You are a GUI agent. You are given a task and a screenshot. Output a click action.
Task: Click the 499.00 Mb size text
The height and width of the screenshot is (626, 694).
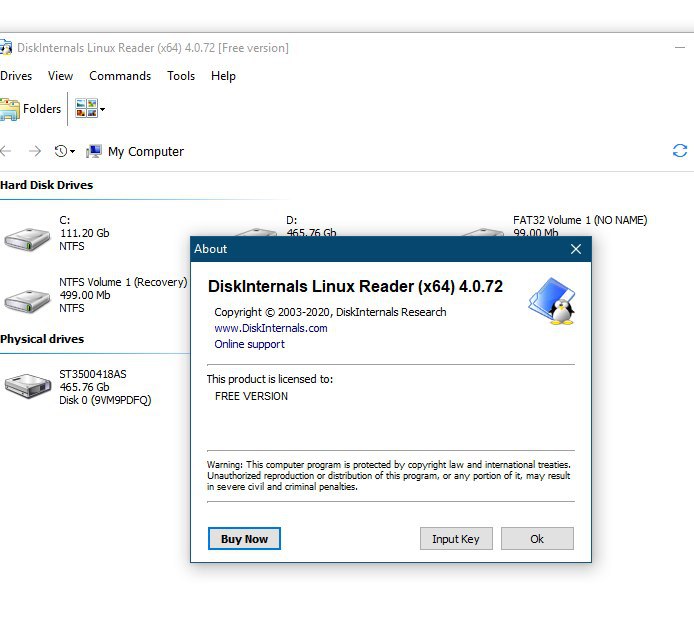85,295
